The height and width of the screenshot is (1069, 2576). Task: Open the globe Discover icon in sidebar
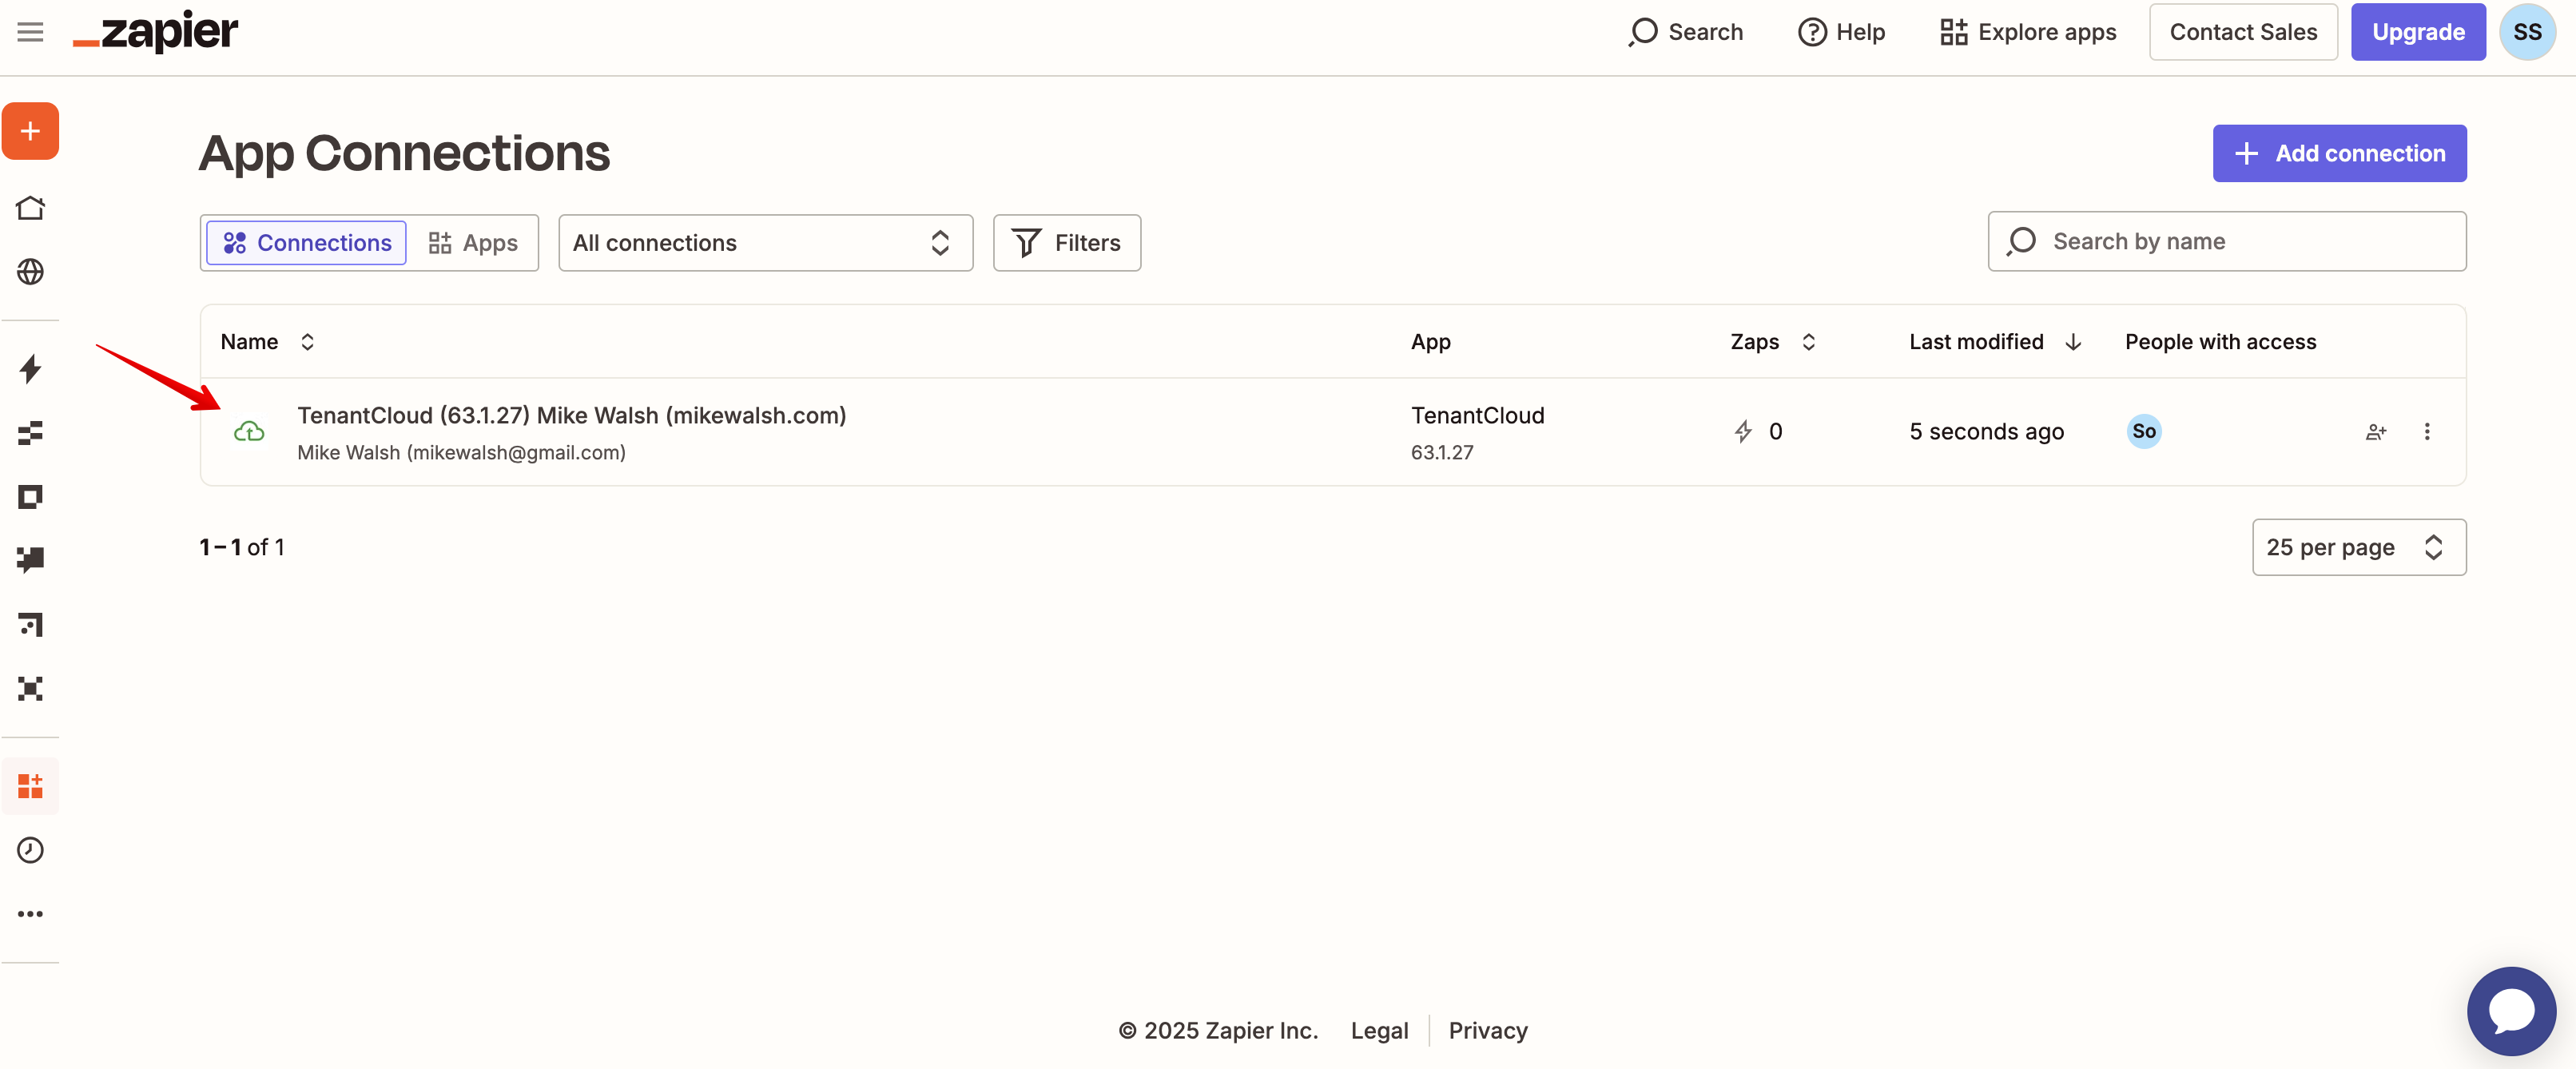click(30, 272)
